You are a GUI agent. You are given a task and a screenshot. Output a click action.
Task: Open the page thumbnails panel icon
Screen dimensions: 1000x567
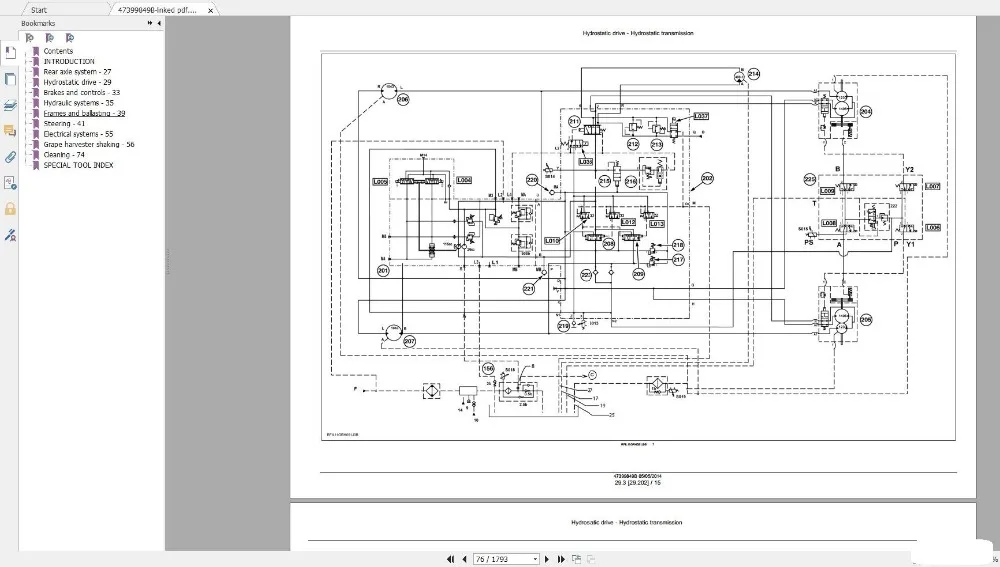10,79
